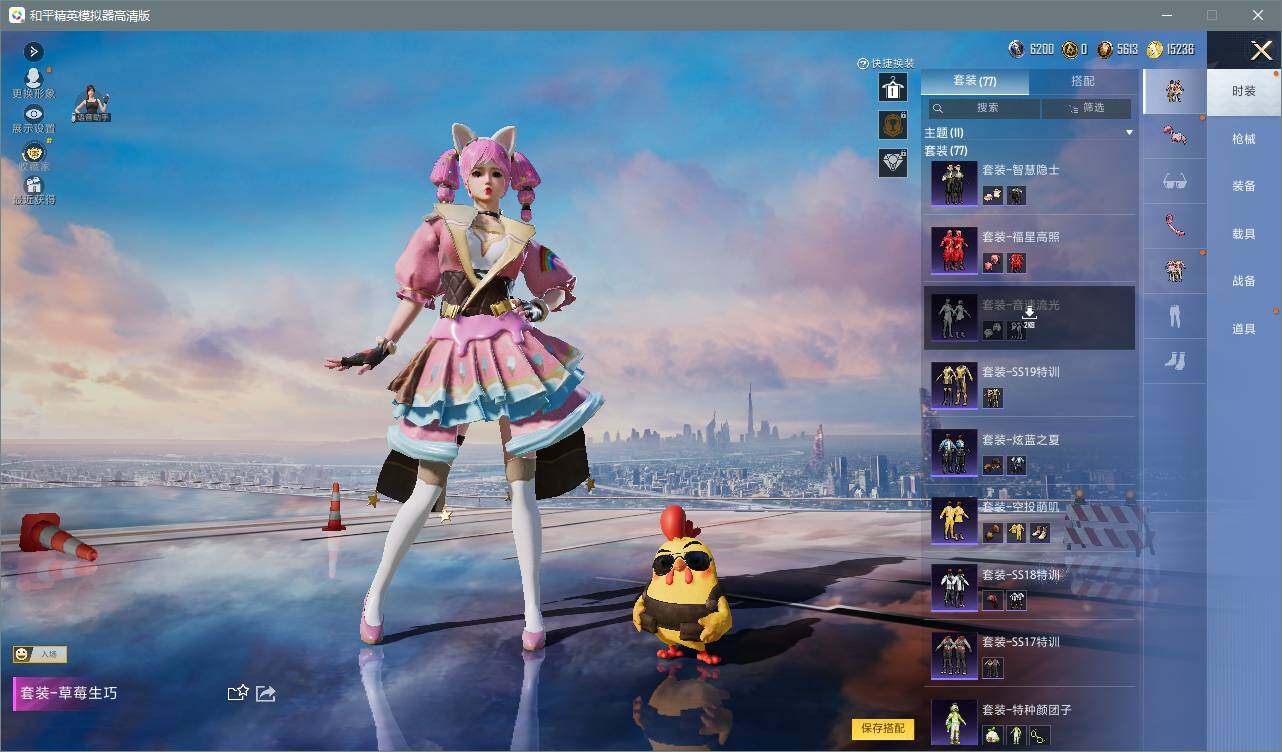Open 更换形象 change appearance icon

(x=33, y=83)
